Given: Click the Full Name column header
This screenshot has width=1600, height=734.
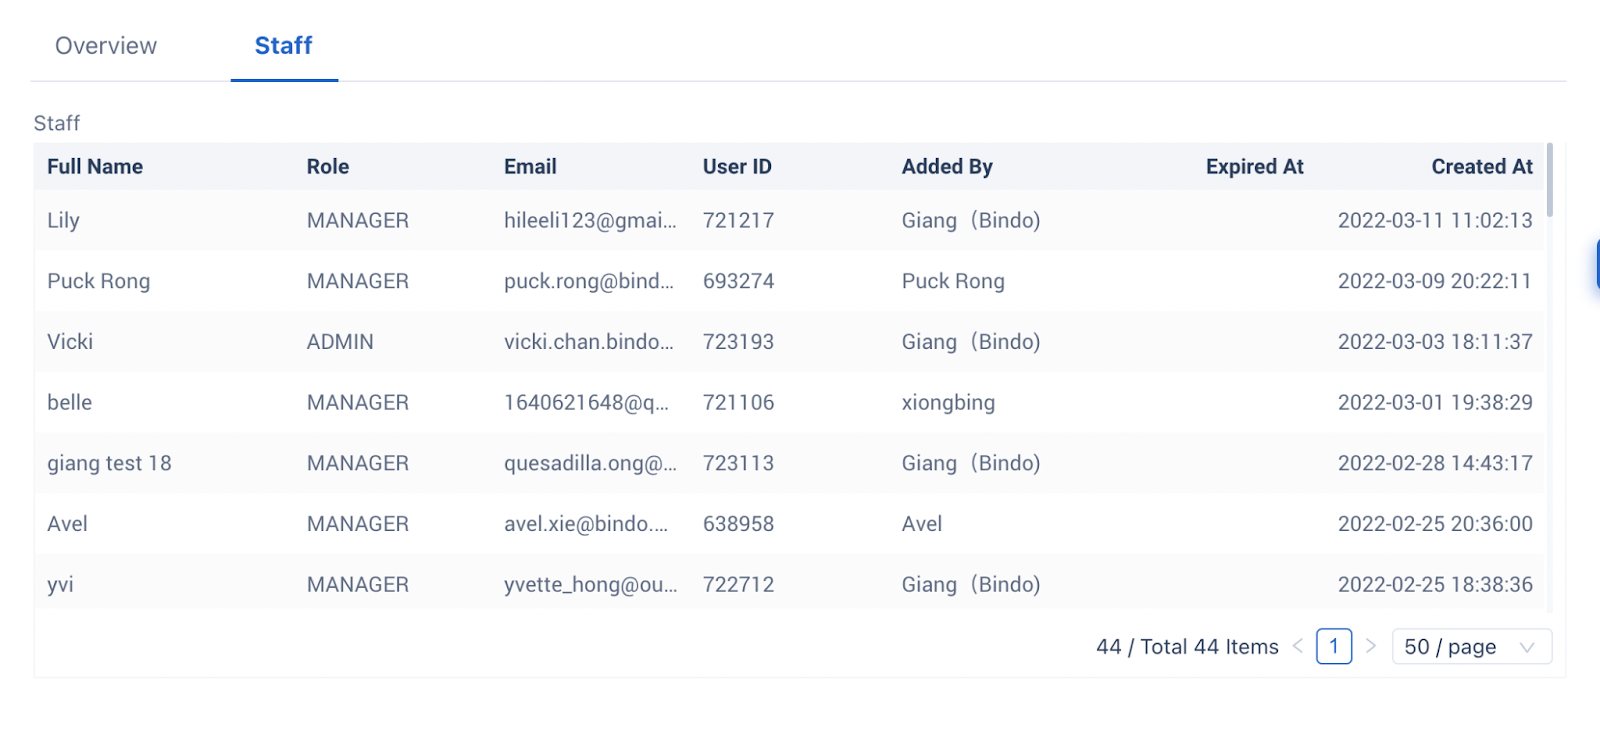Looking at the screenshot, I should point(95,167).
